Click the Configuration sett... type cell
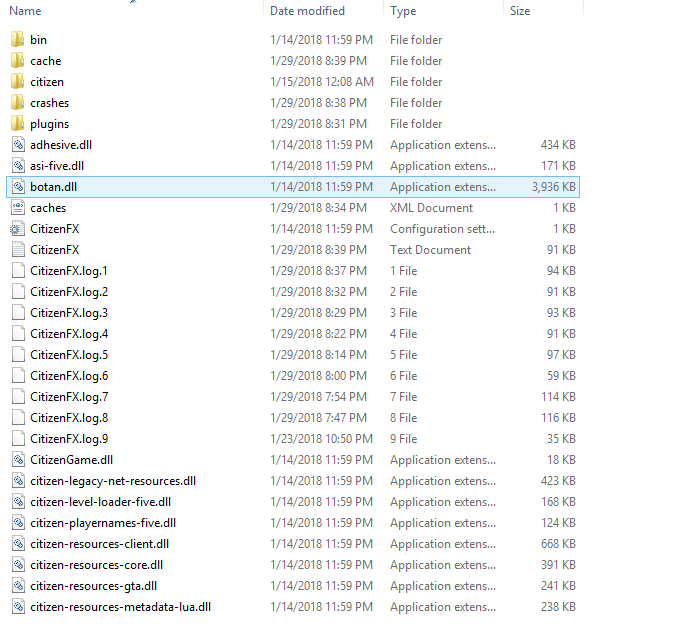Viewport: 695px width, 627px height. point(442,229)
